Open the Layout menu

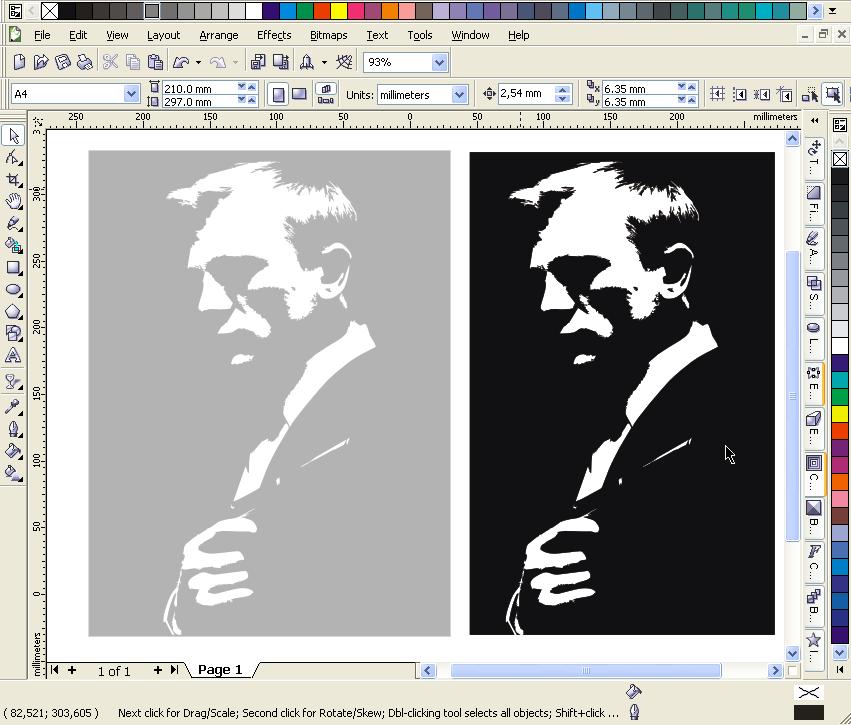tap(163, 35)
